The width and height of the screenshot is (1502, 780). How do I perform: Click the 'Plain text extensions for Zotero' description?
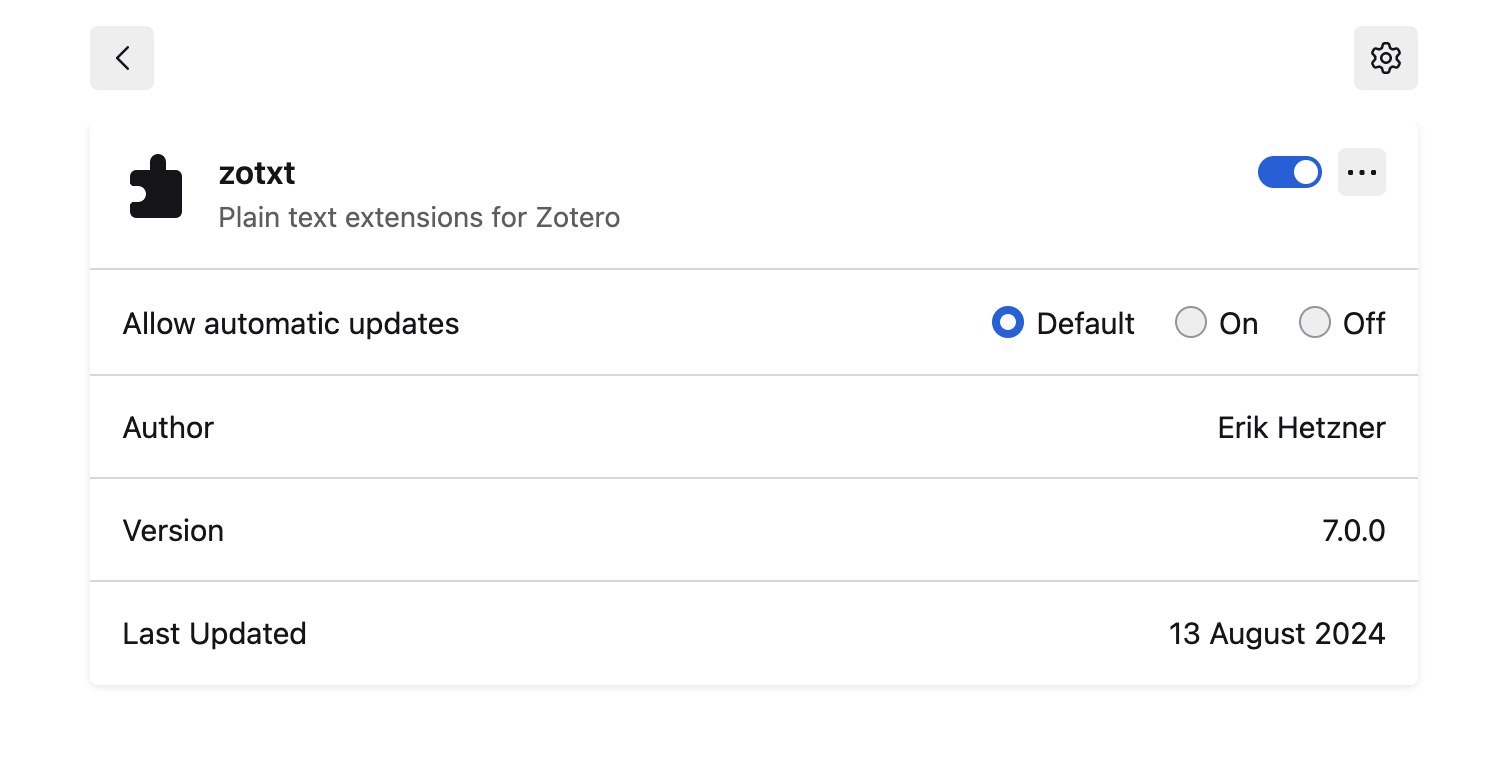coord(419,217)
